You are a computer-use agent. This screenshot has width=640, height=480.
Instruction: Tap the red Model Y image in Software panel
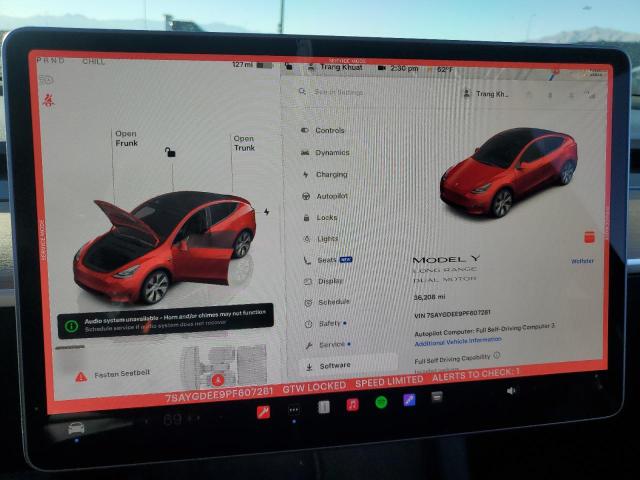click(x=509, y=171)
